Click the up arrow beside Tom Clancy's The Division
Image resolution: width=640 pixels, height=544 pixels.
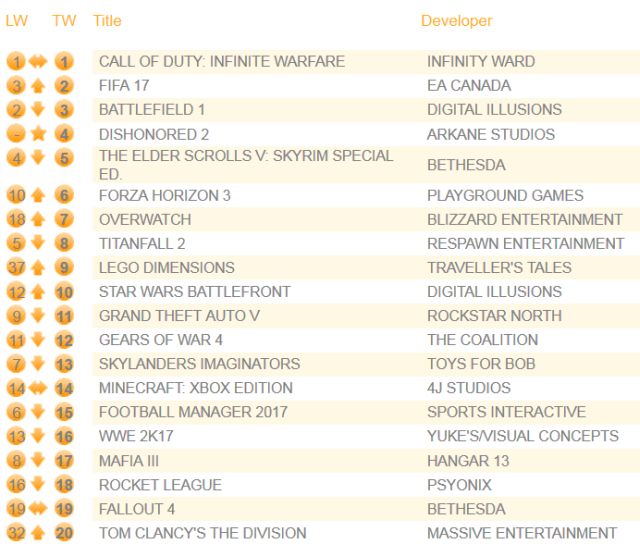click(x=39, y=533)
